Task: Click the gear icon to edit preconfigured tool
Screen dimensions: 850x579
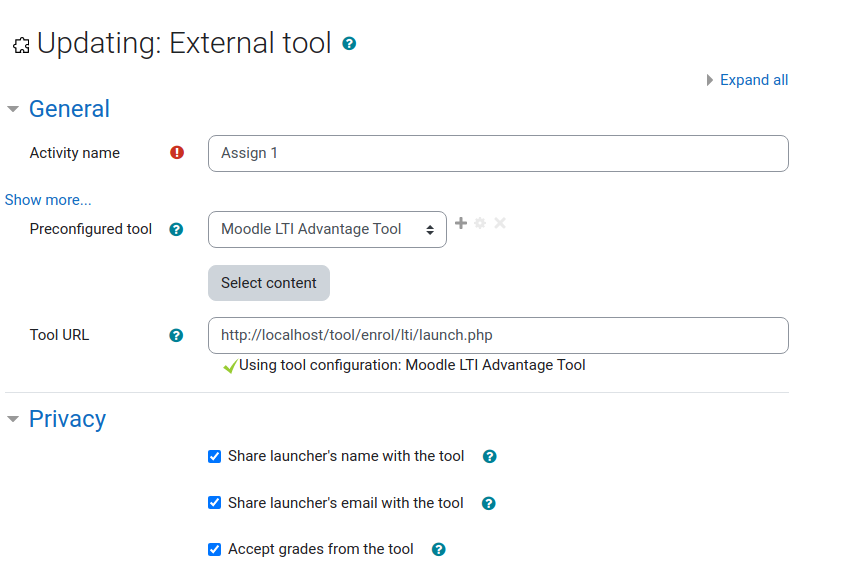Action: pos(480,223)
